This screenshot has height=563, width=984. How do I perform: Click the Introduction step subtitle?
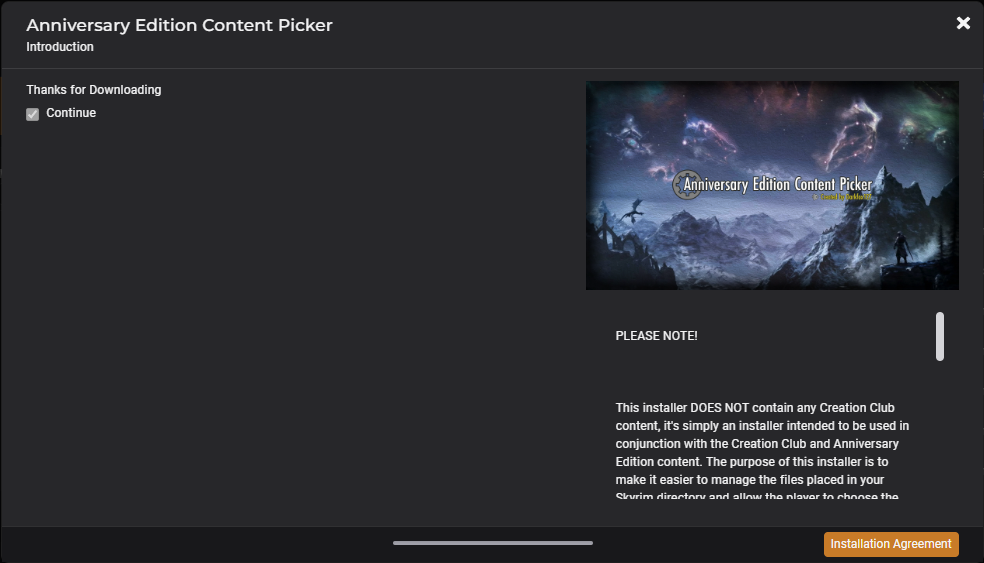pos(60,47)
